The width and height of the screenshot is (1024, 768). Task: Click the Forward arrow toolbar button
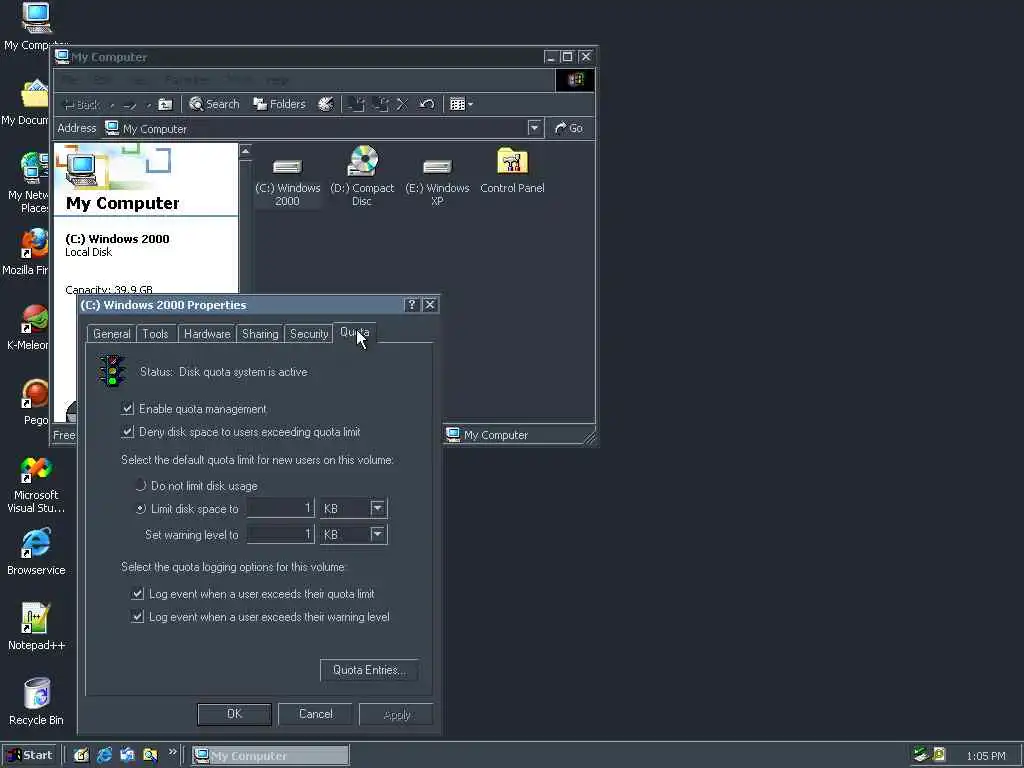[131, 104]
